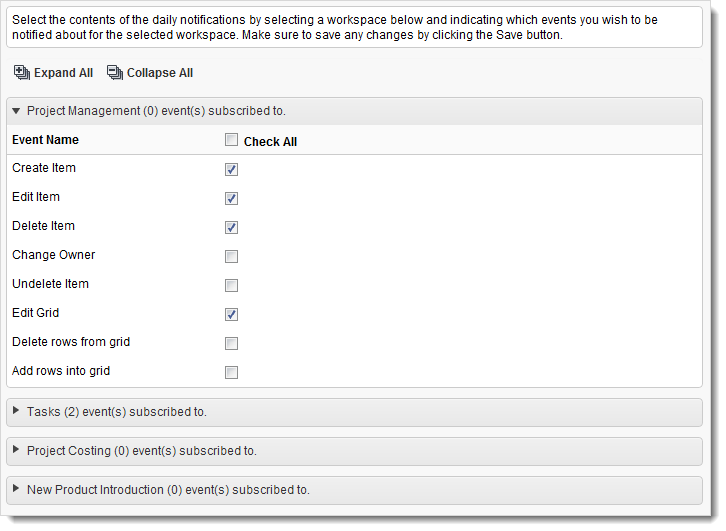Toggle the Check All checkbox
This screenshot has width=726, height=531.
[232, 141]
